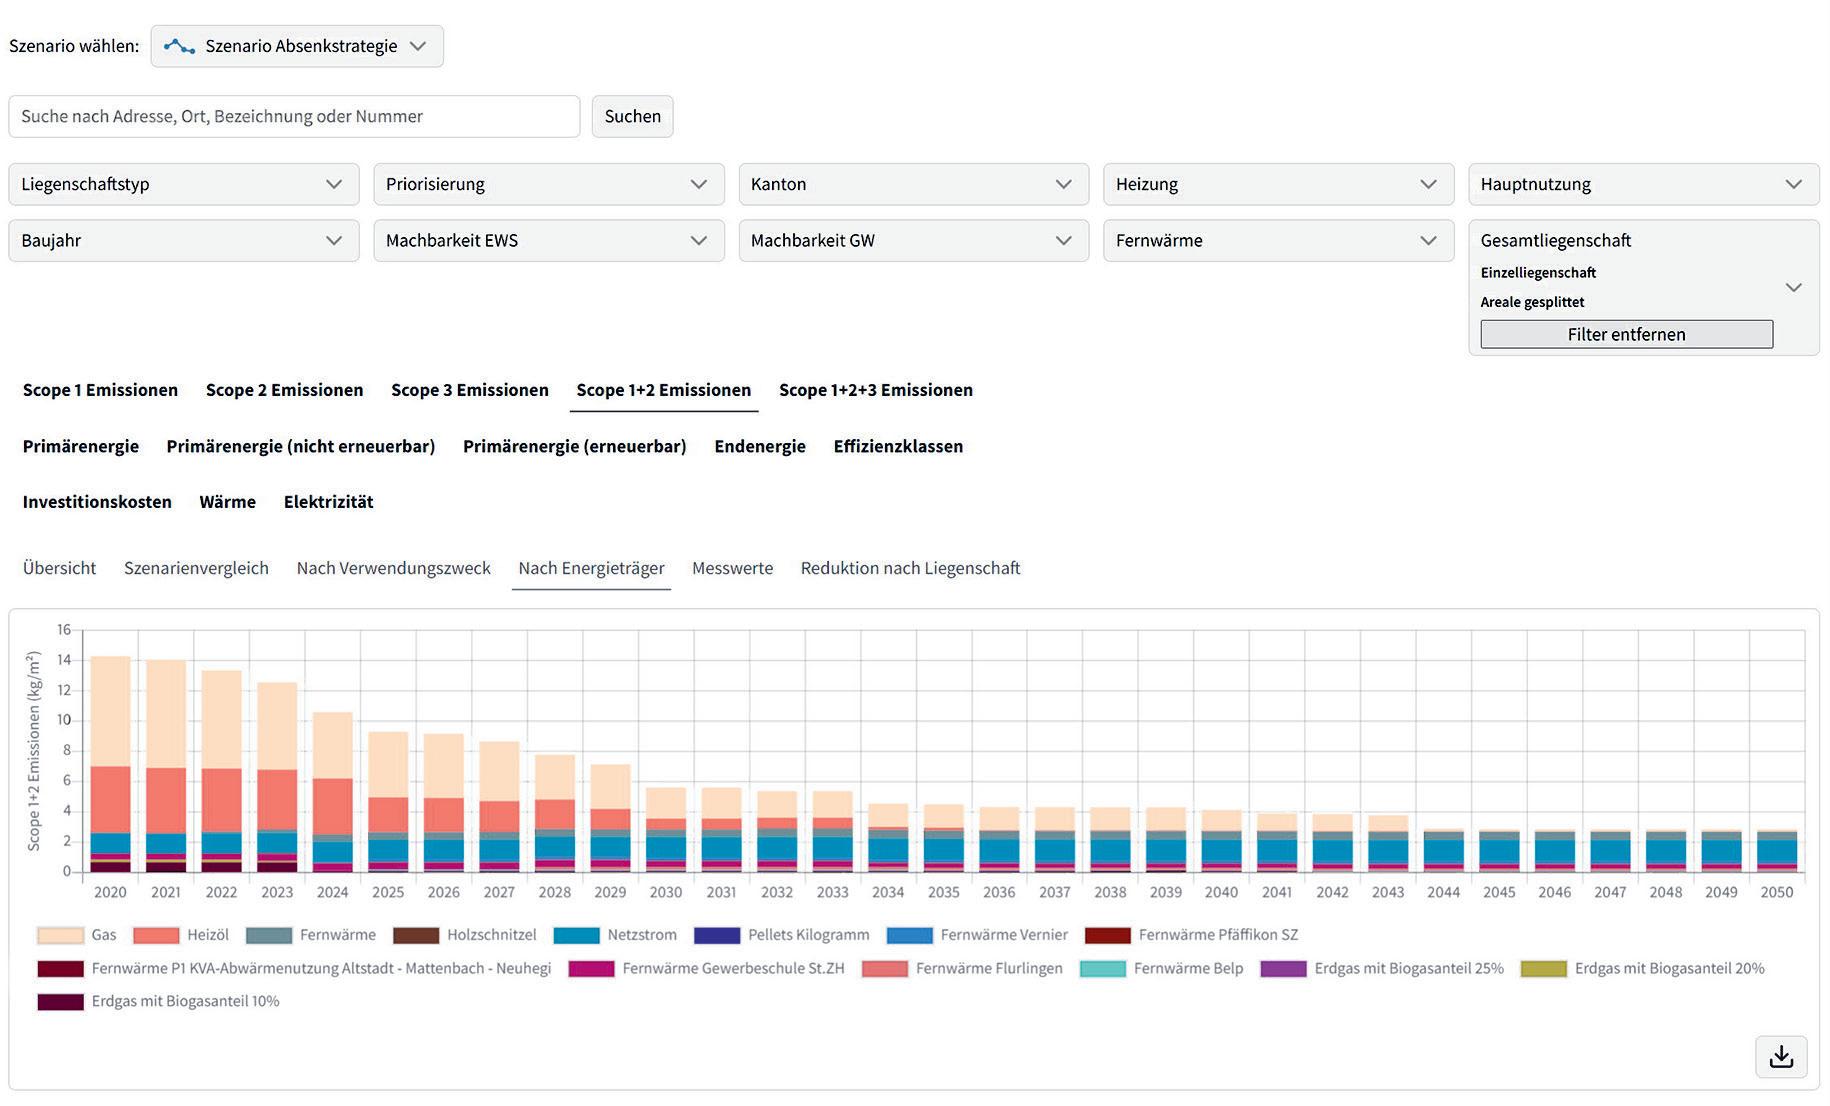1830x1106 pixels.
Task: Switch to the Investitionskosten tab
Action: point(97,502)
